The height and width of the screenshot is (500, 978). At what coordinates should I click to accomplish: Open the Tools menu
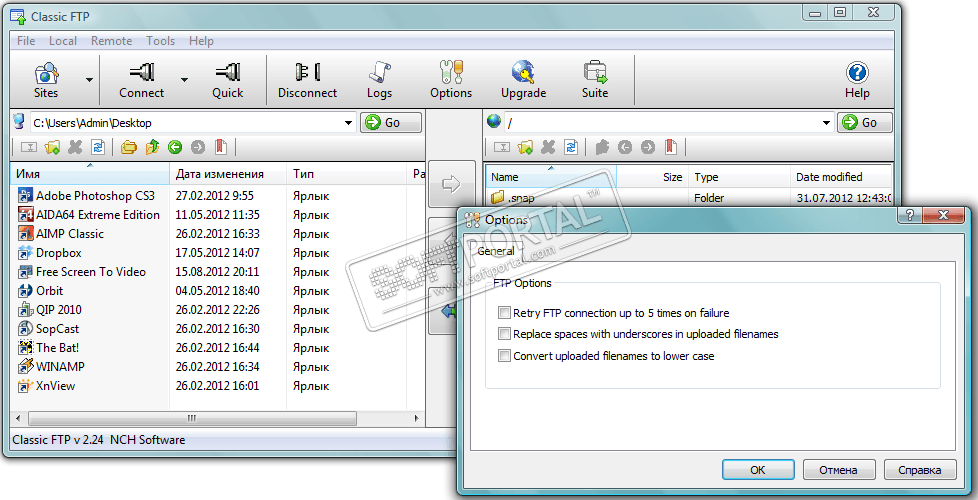pyautogui.click(x=160, y=41)
